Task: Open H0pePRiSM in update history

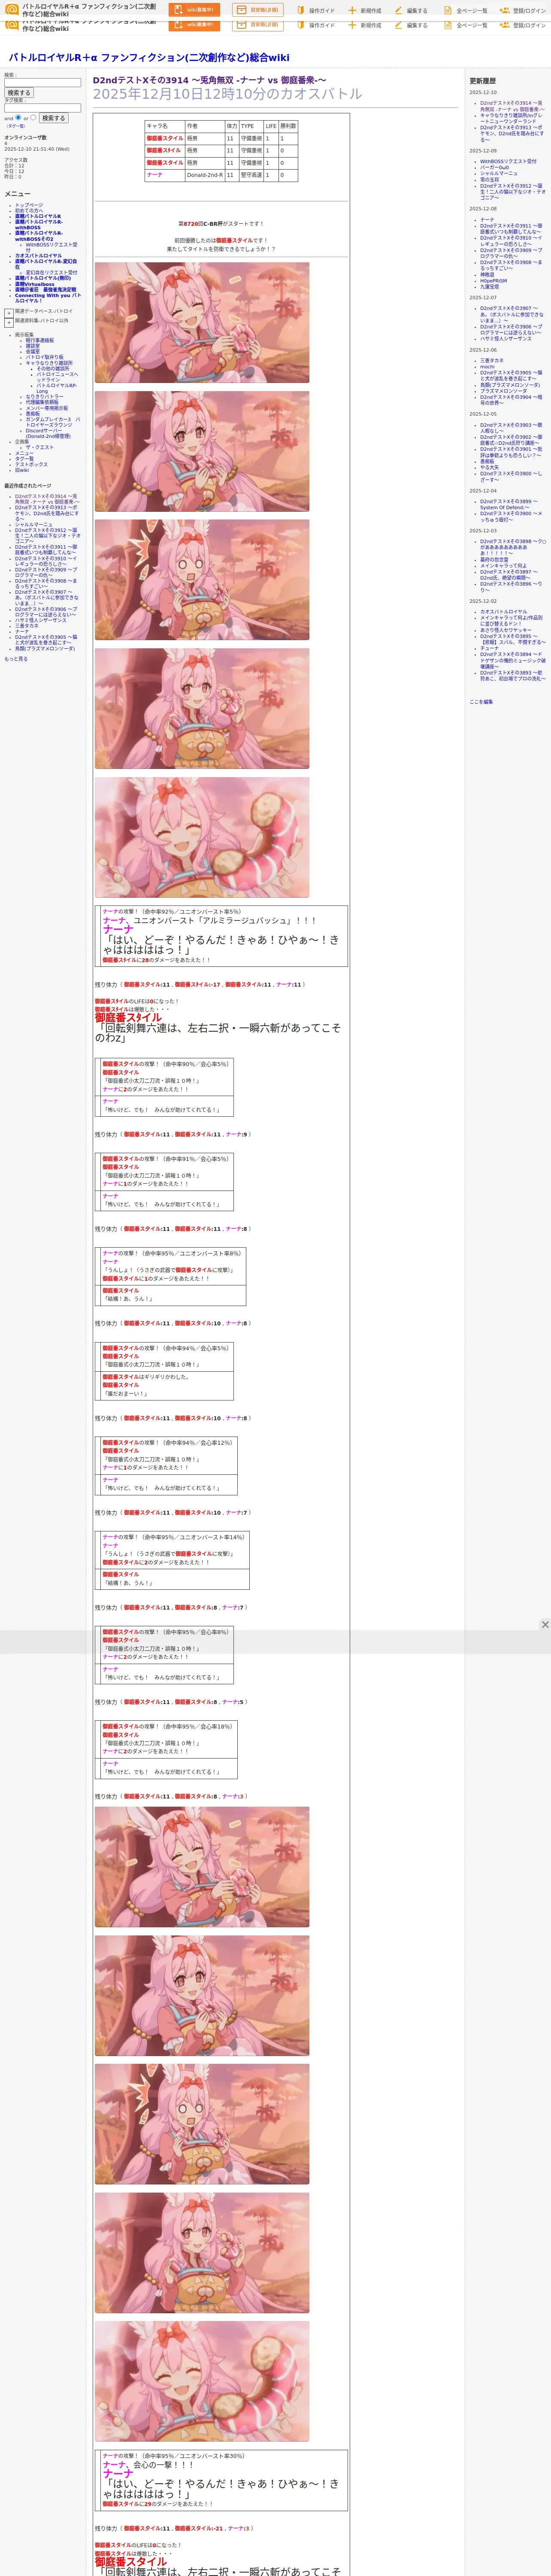Action: pos(494,281)
